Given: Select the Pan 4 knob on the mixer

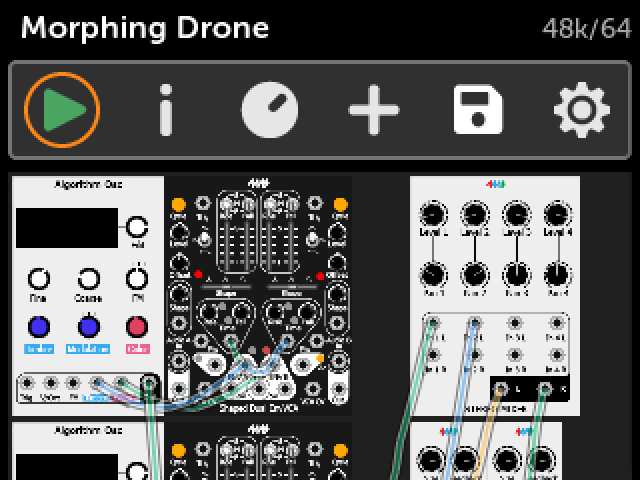Looking at the screenshot, I should click(557, 275).
